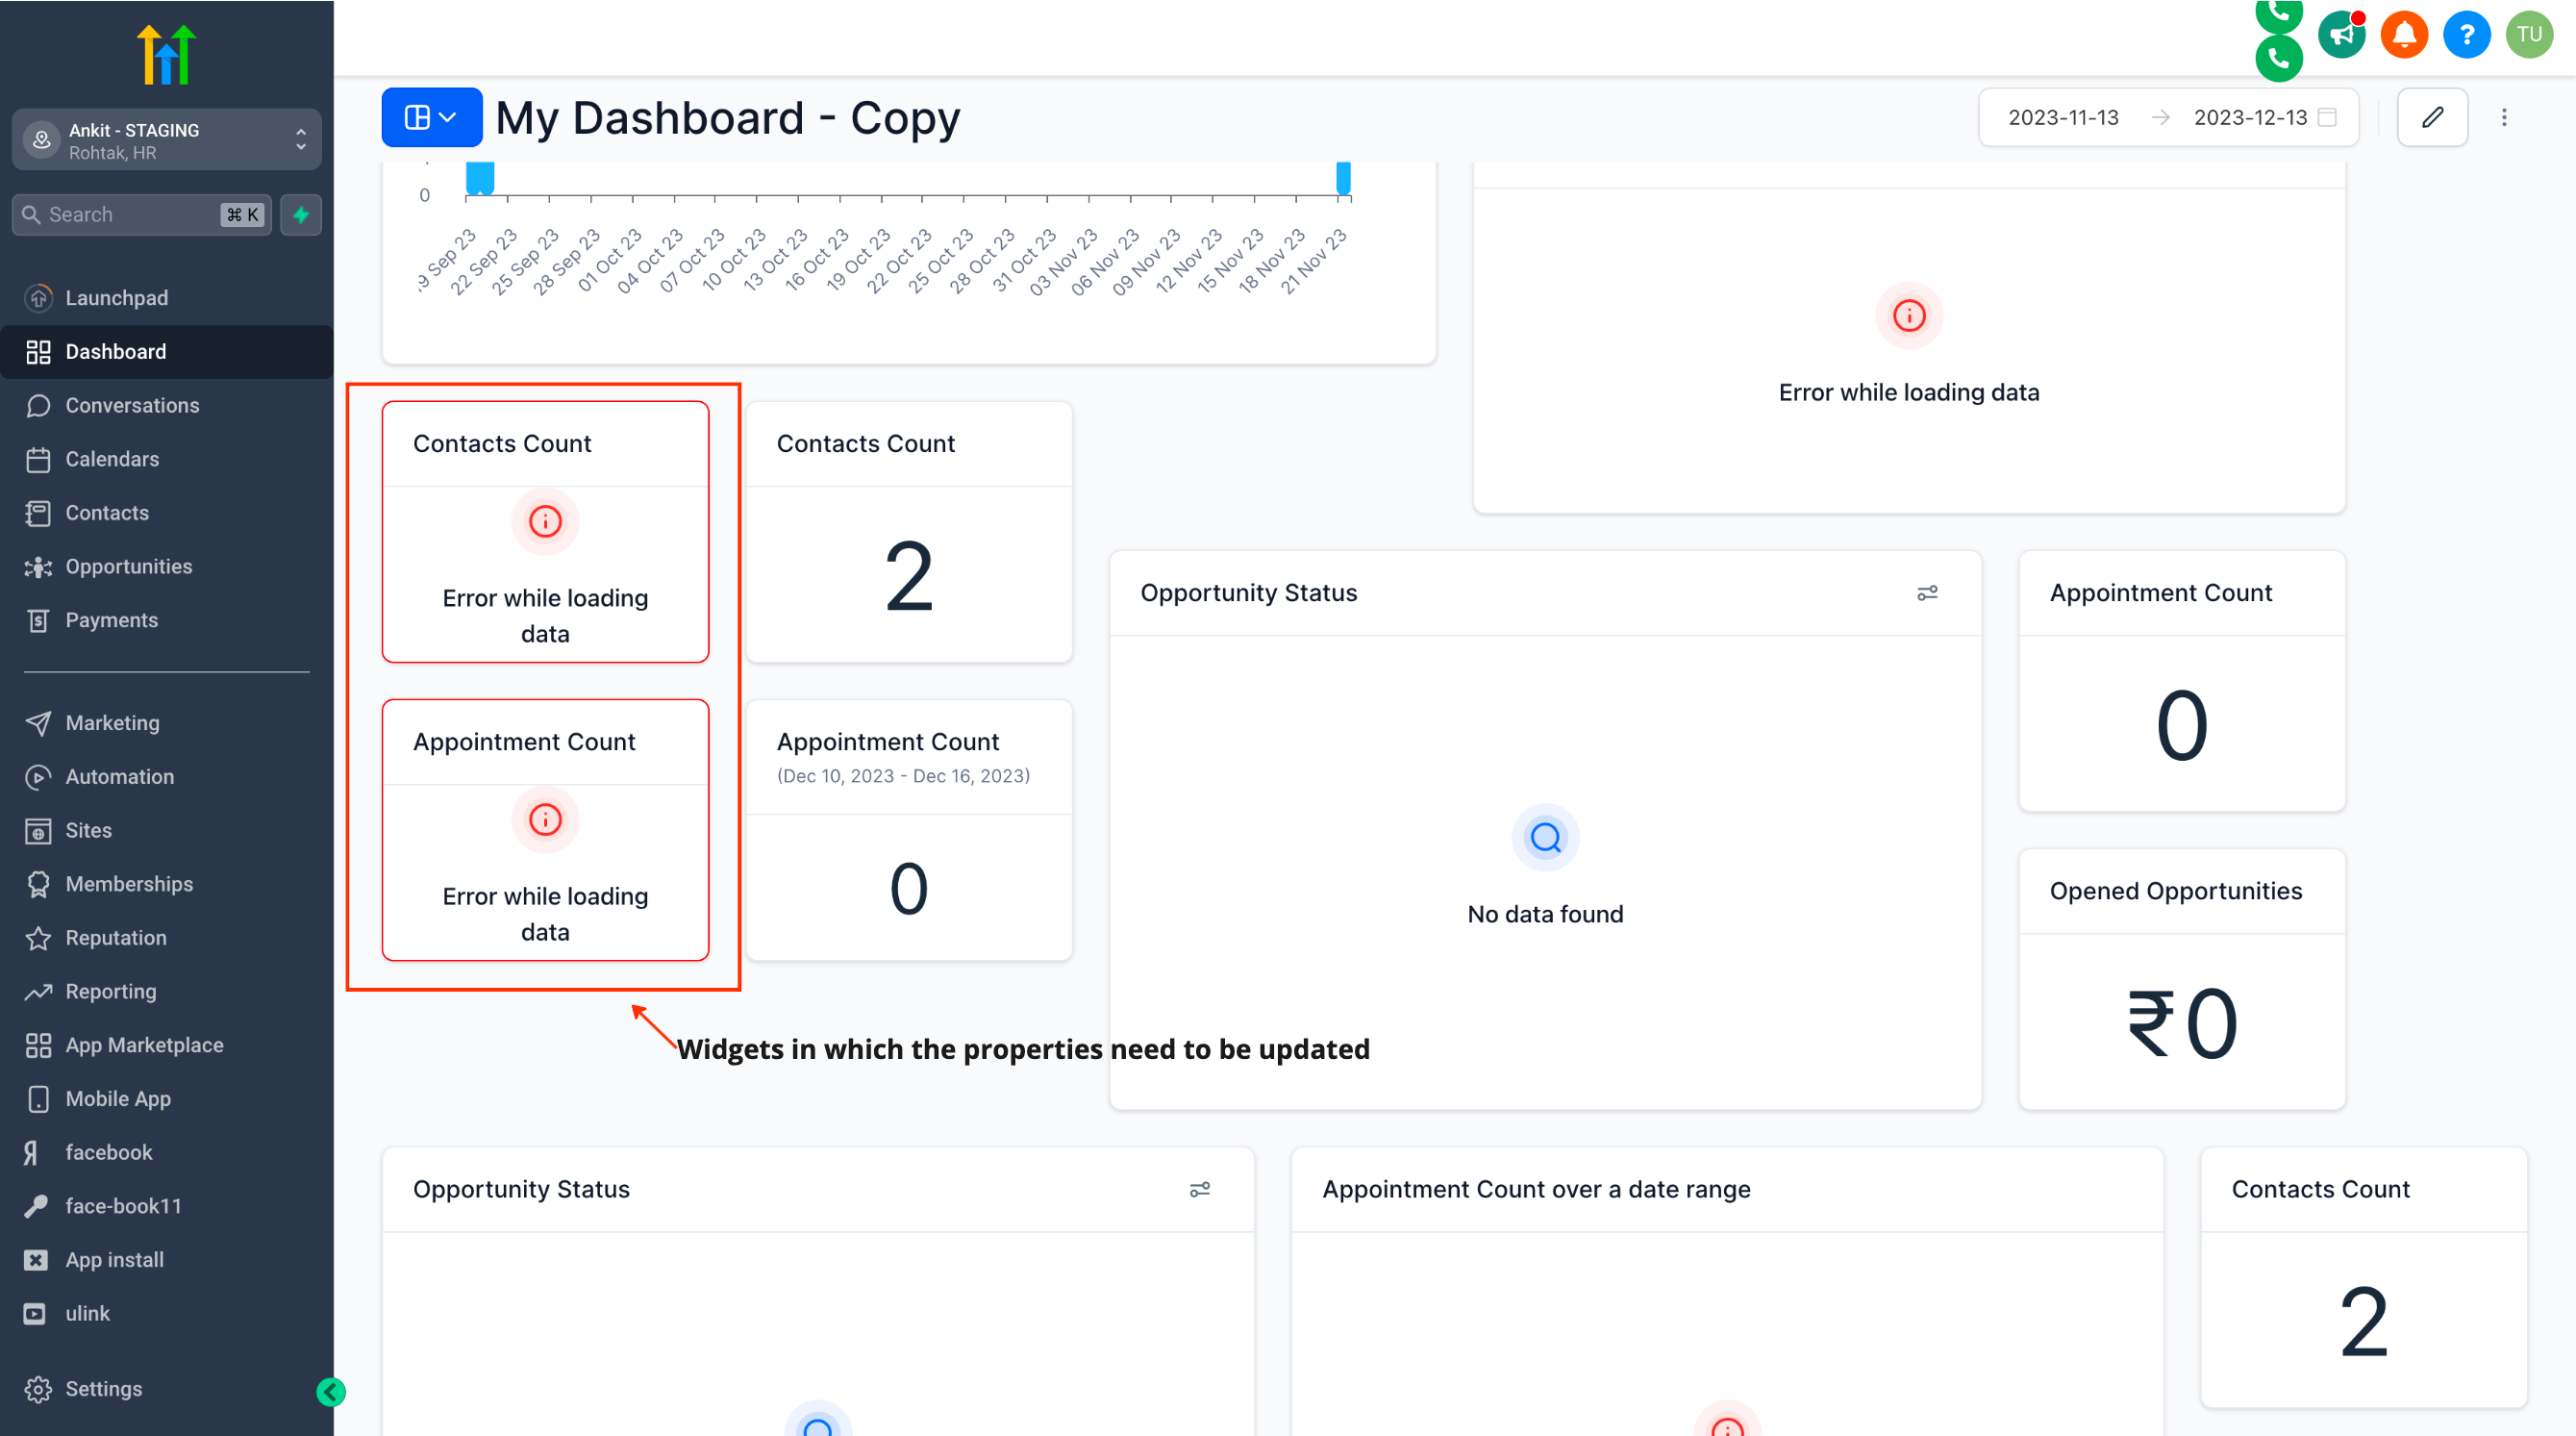
Task: Expand the Ankit - STAGING account switcher
Action: point(166,140)
